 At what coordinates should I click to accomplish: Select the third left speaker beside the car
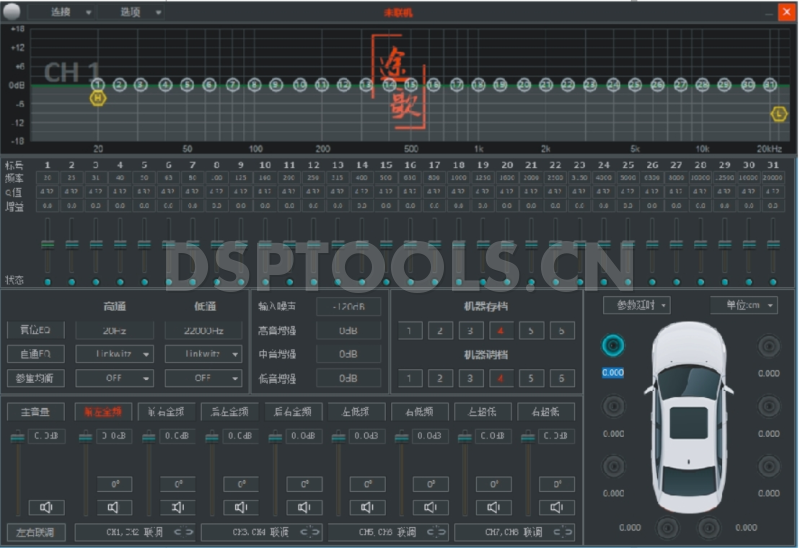613,466
